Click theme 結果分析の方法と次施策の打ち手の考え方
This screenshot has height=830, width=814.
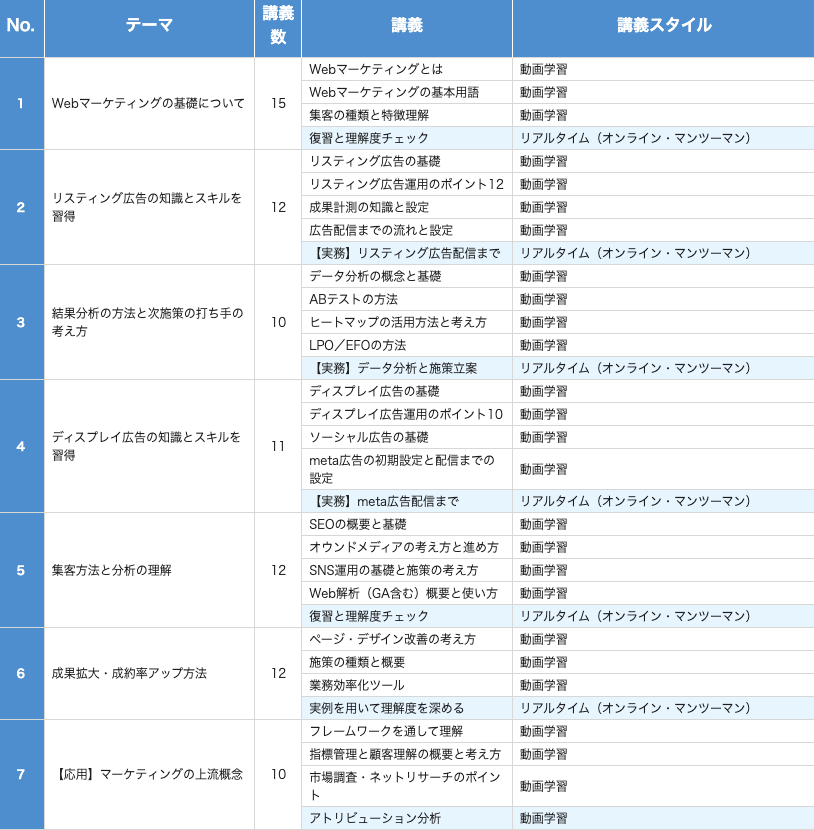pos(149,322)
